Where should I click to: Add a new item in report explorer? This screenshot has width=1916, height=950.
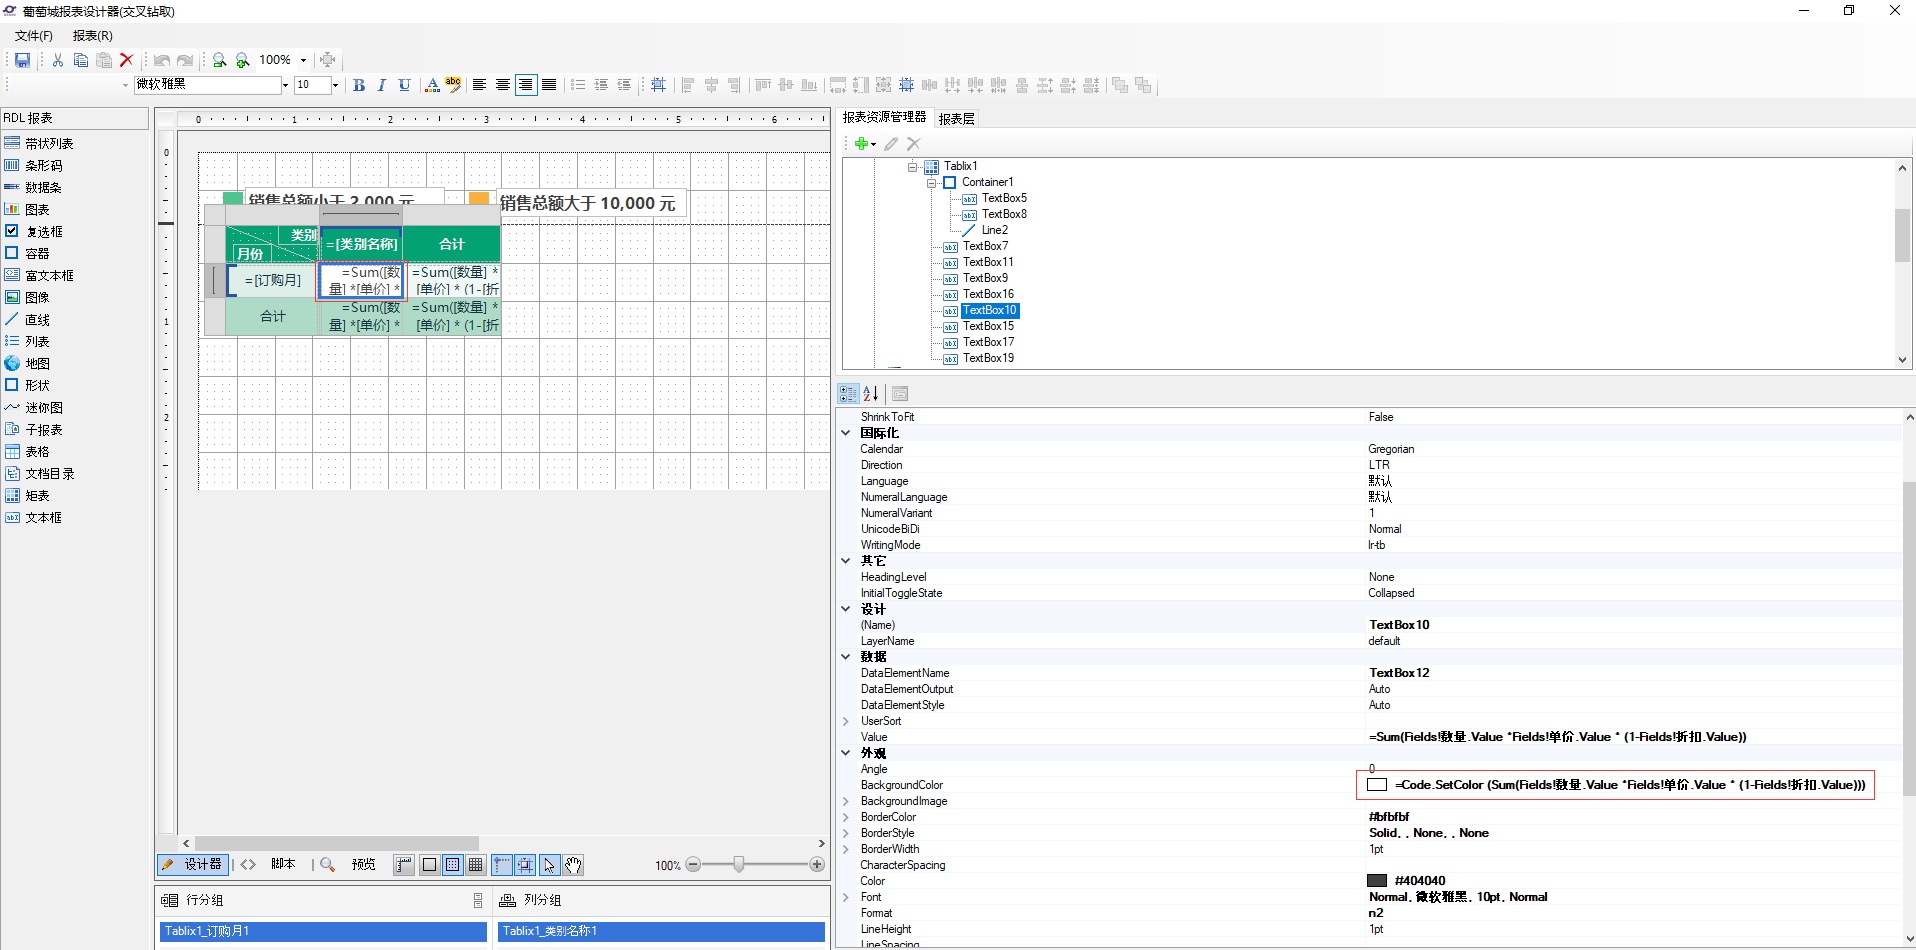(x=865, y=143)
